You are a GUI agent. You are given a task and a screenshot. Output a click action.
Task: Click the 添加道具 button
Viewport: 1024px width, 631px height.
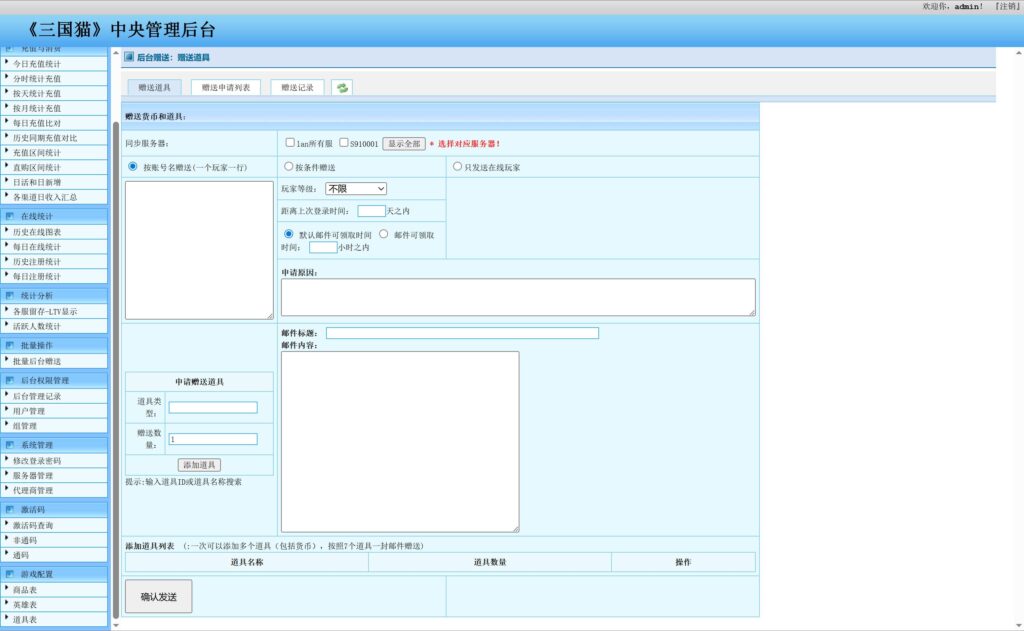pos(199,465)
